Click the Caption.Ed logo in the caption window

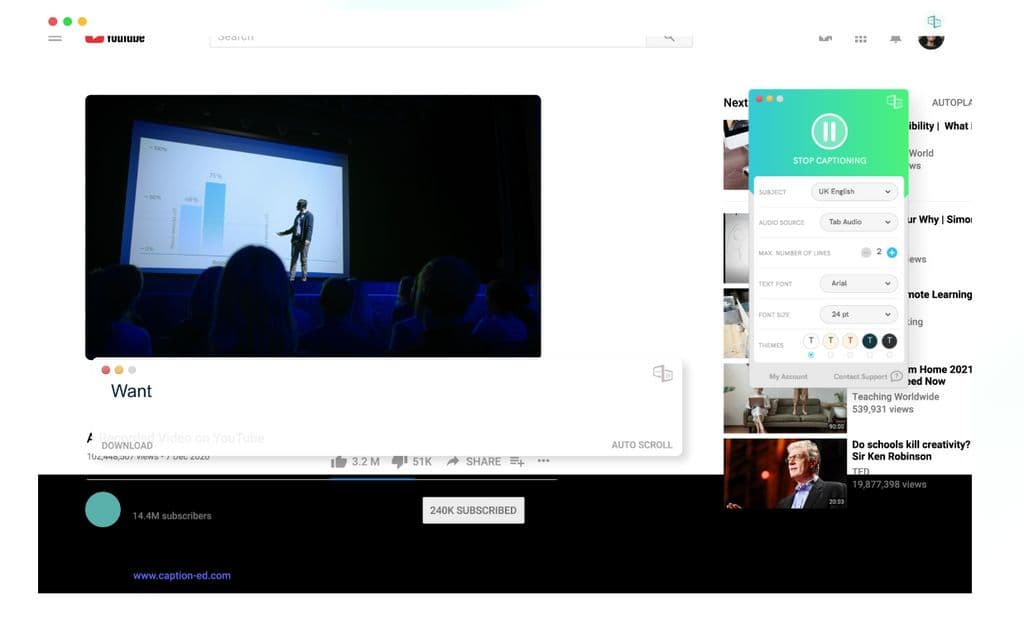(x=662, y=373)
